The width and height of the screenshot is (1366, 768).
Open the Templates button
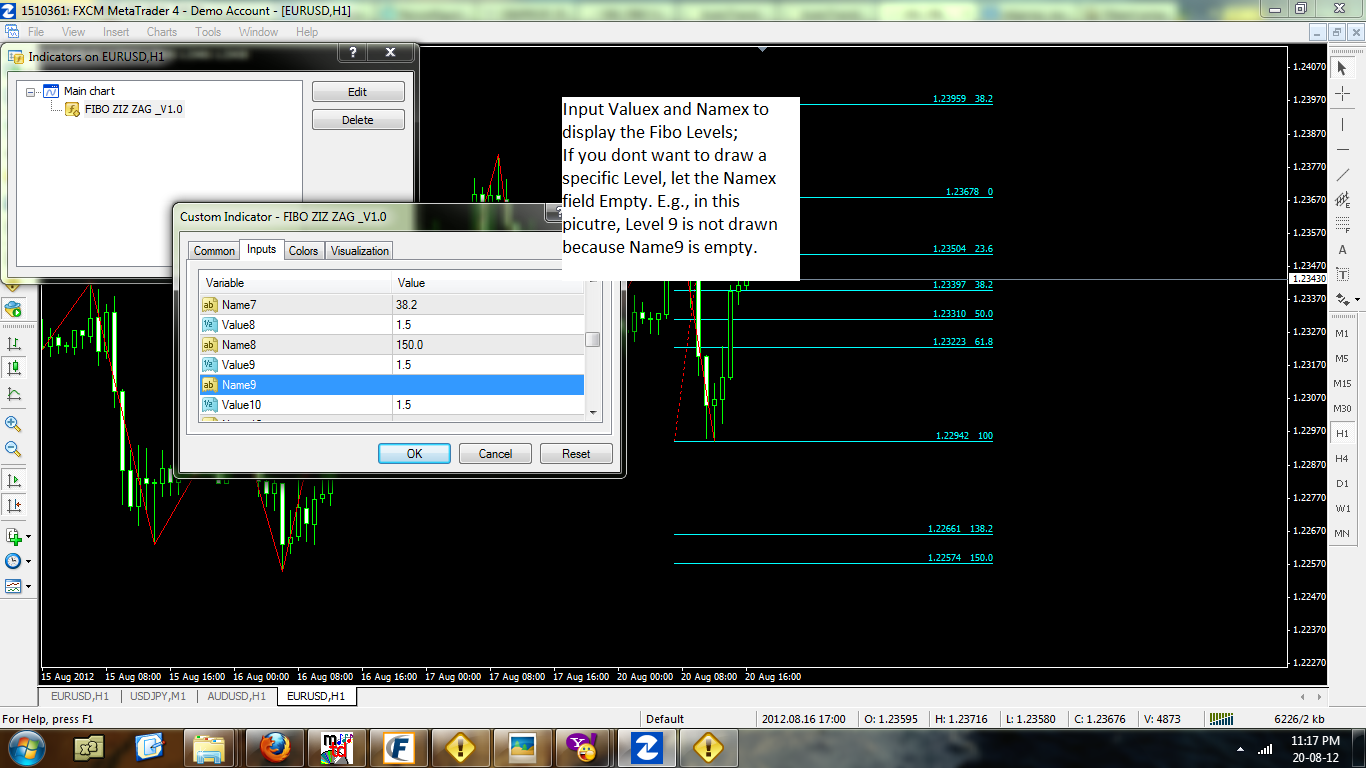pos(13,586)
